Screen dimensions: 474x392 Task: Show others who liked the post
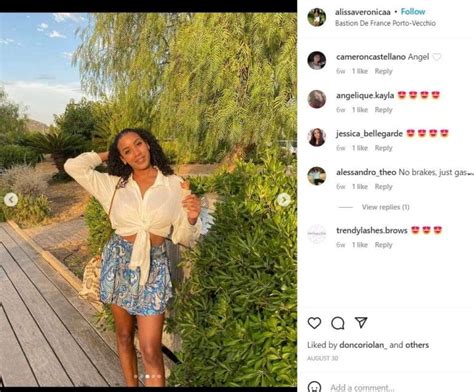point(417,345)
